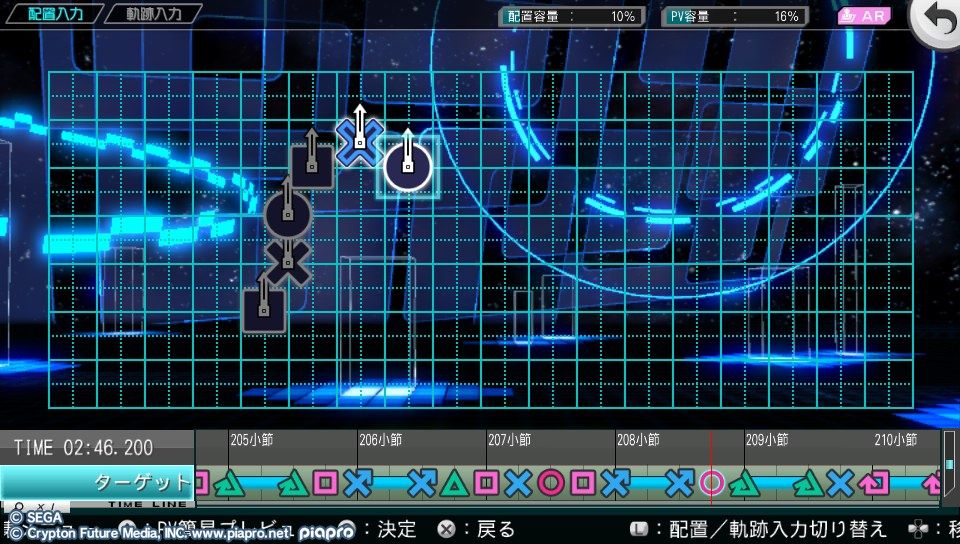Select the blue cross note in measure 207
960x544 pixels.
(x=518, y=483)
